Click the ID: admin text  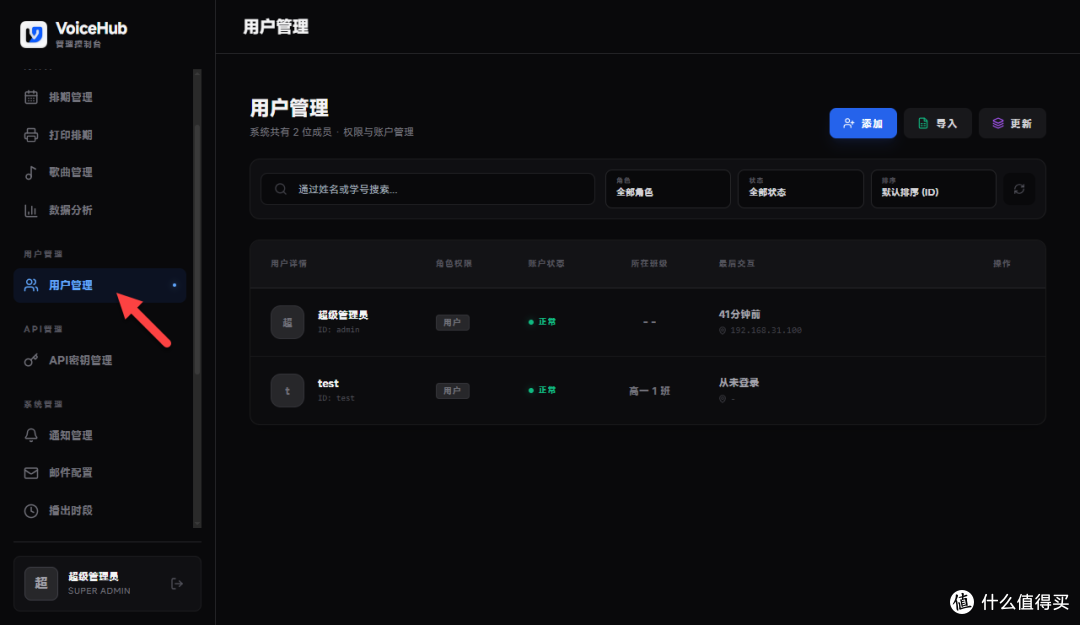[339, 330]
